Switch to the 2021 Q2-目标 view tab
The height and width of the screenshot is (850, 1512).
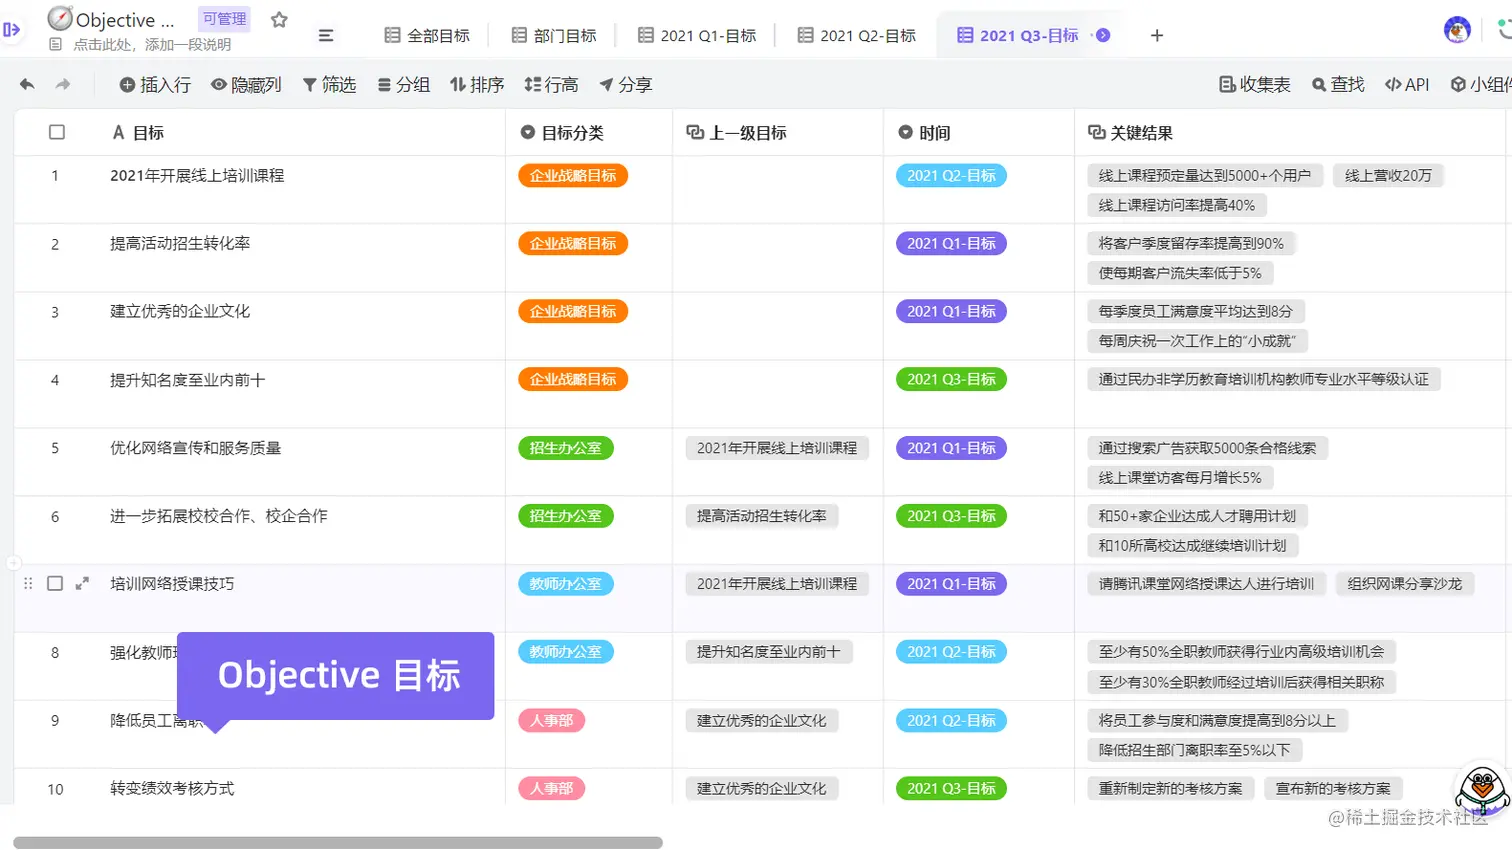click(x=857, y=36)
